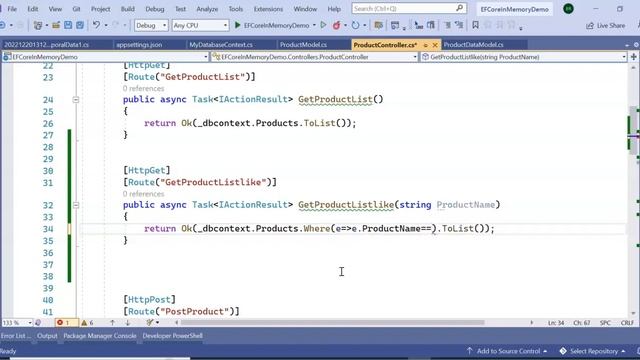Click the Save file icon
The height and width of the screenshot is (360, 640).
click(x=68, y=25)
